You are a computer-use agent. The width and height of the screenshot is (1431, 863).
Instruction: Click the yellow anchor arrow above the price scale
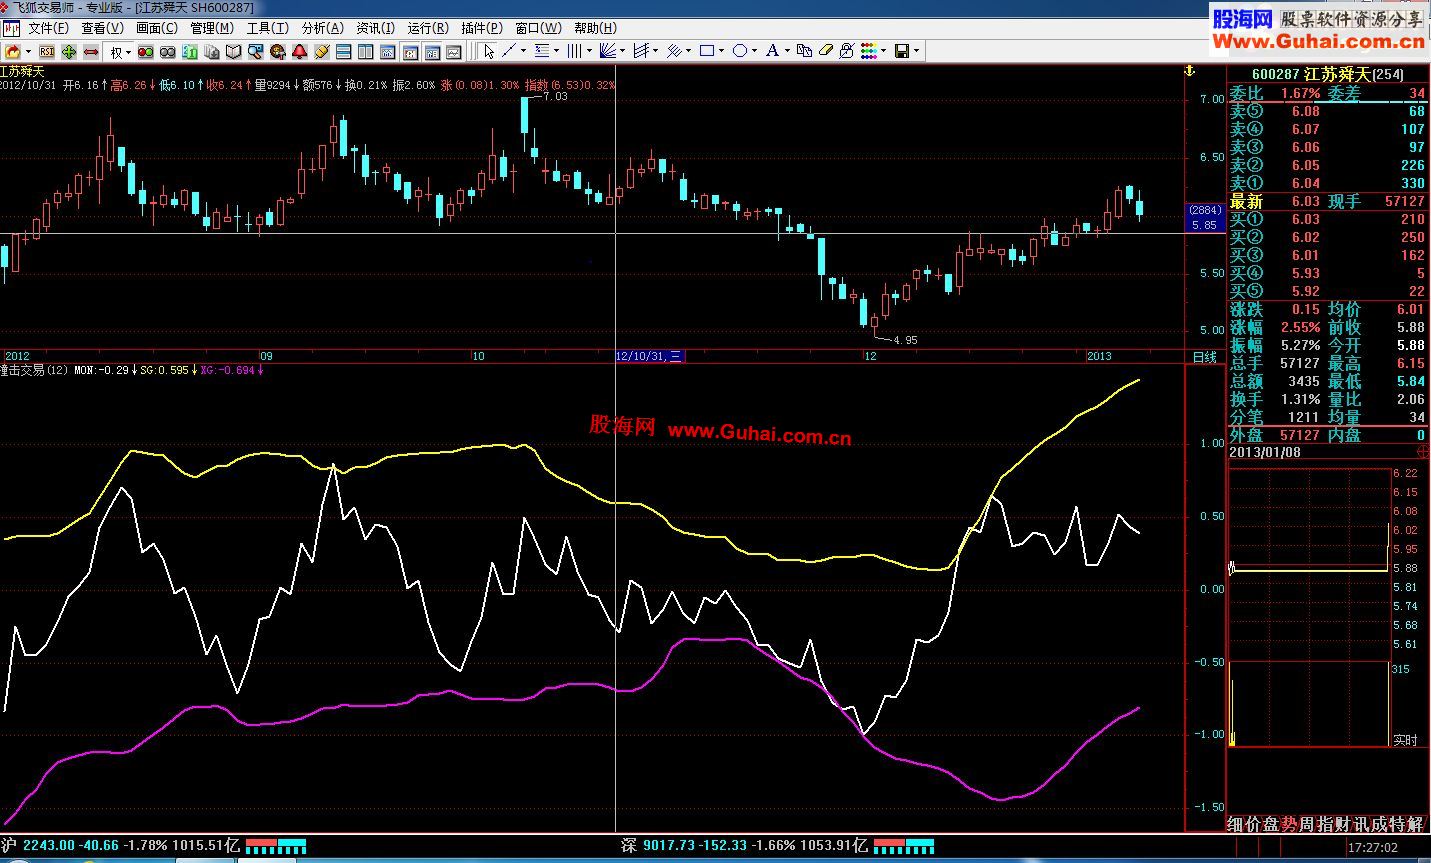(x=1189, y=71)
